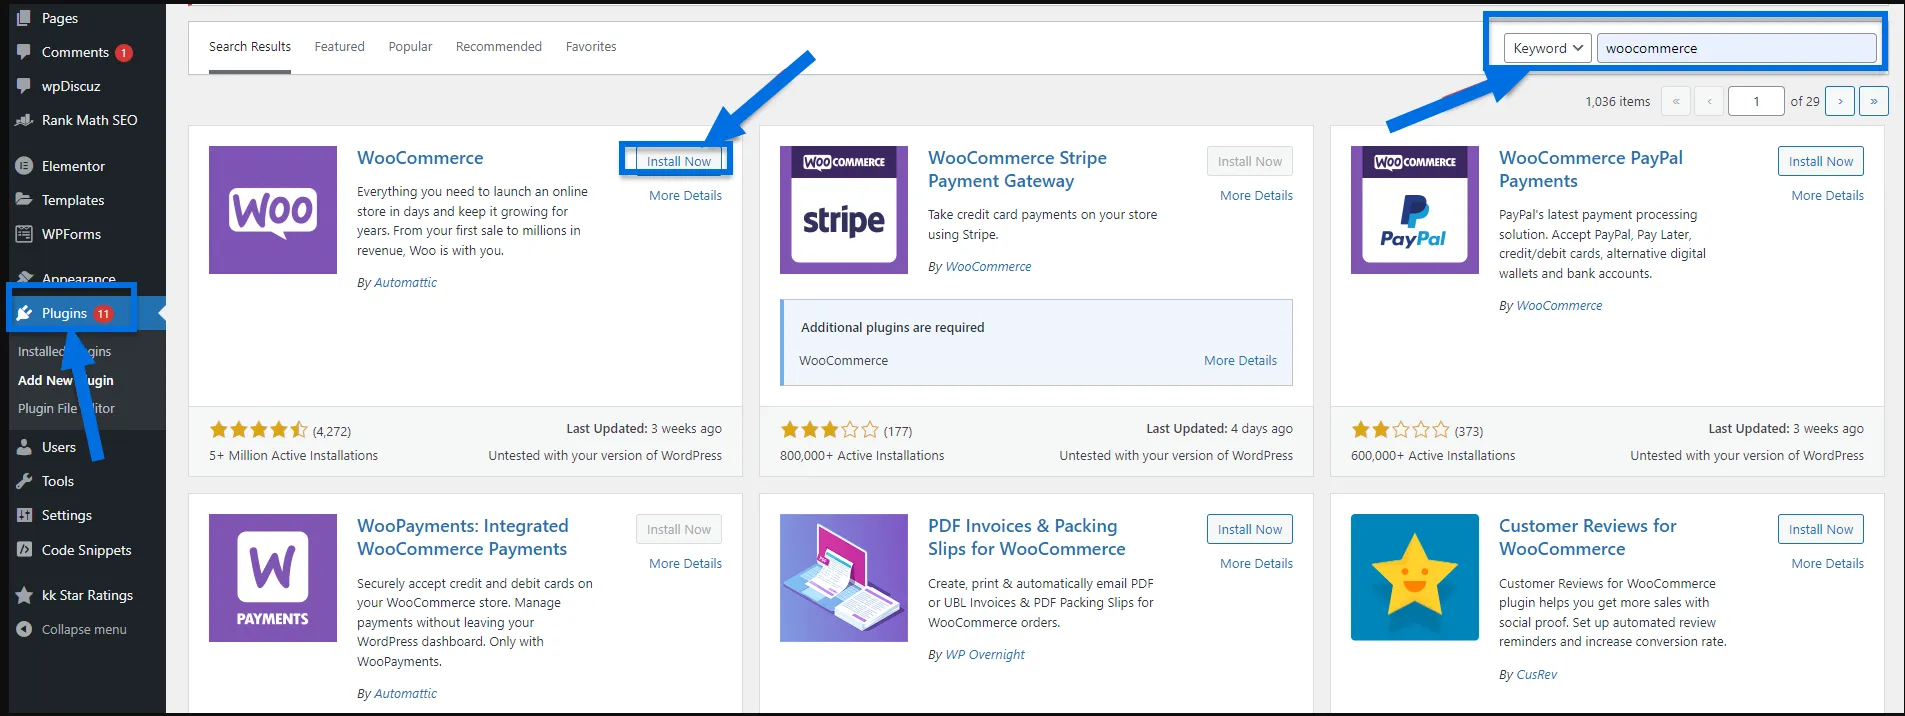
Task: Click the Code Snippets icon
Action: (x=24, y=550)
